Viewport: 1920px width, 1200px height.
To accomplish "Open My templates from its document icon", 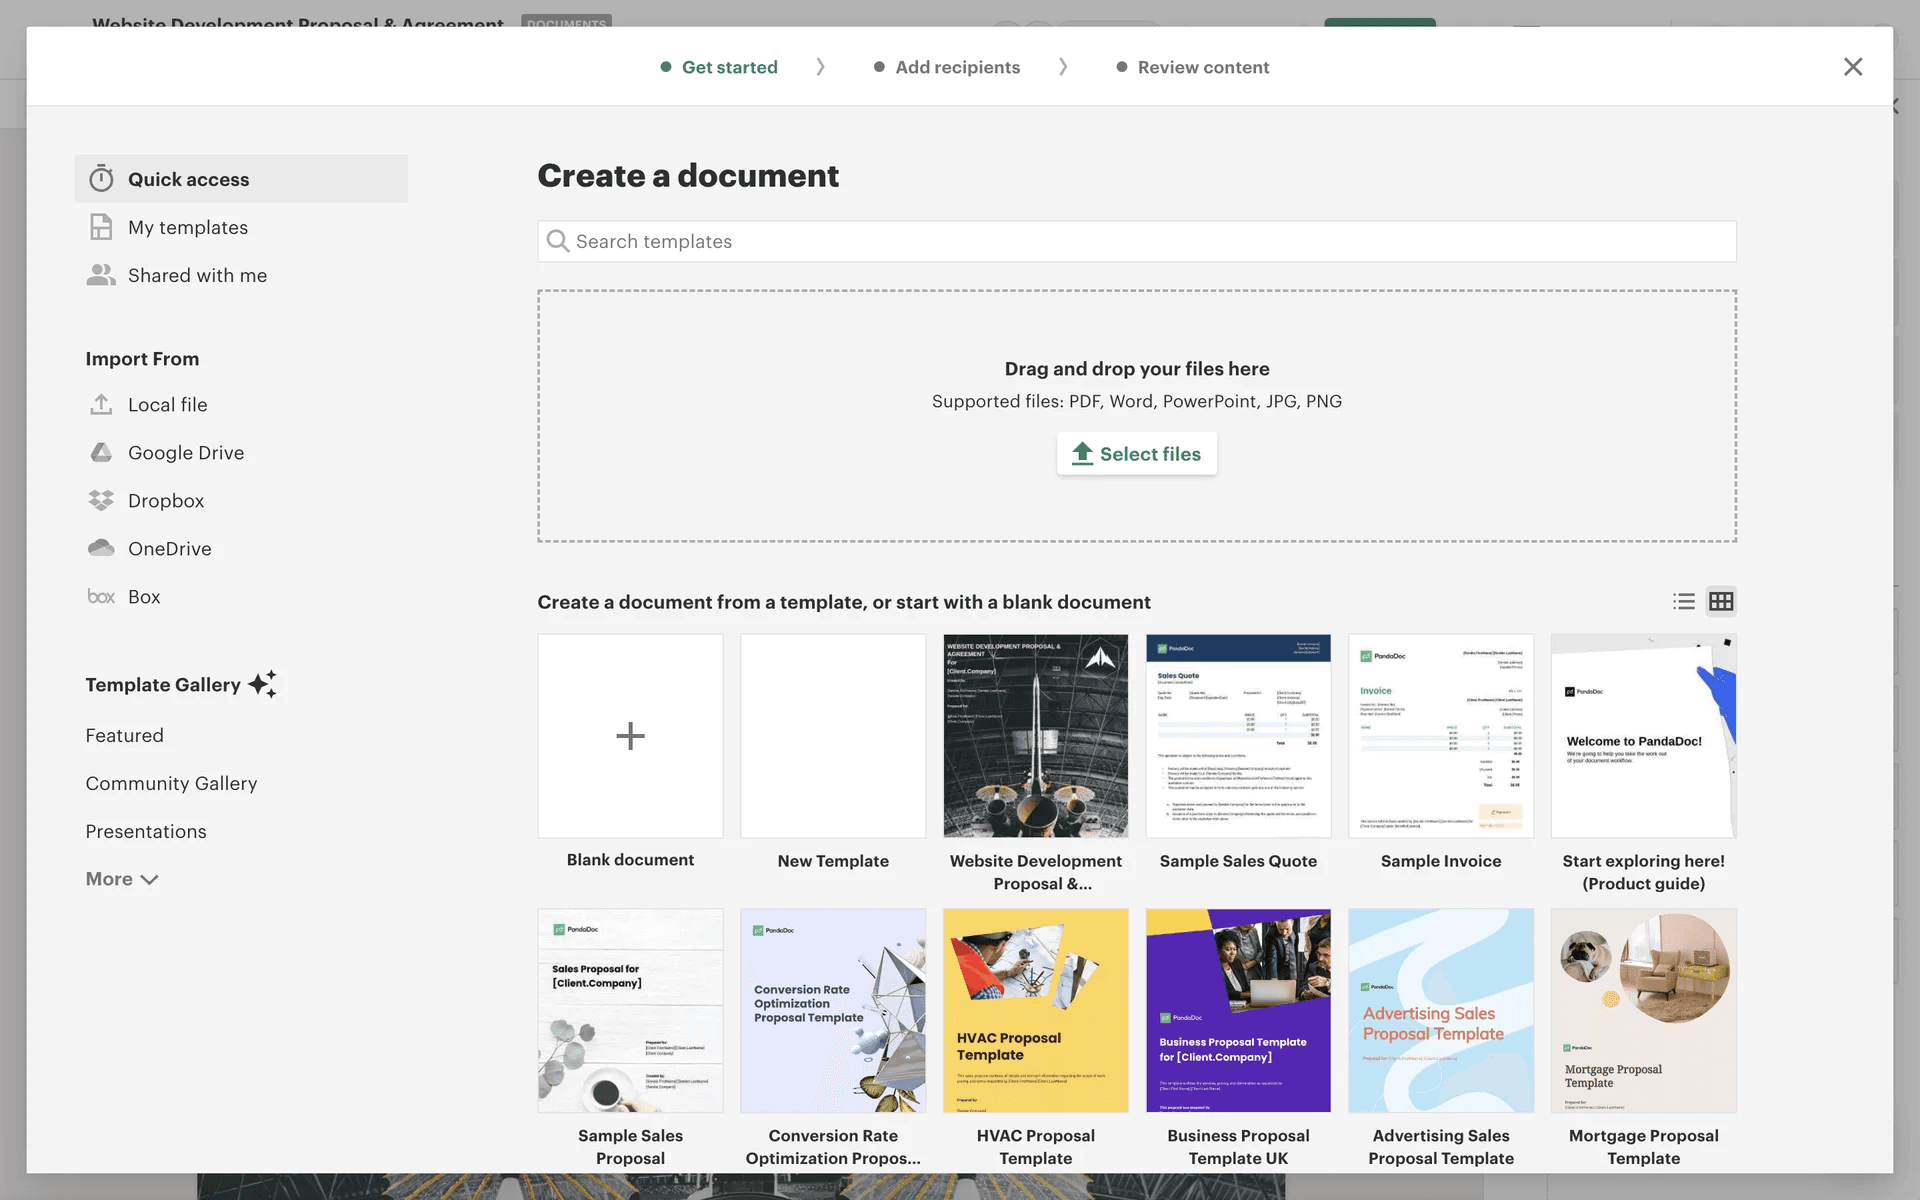I will (x=101, y=227).
